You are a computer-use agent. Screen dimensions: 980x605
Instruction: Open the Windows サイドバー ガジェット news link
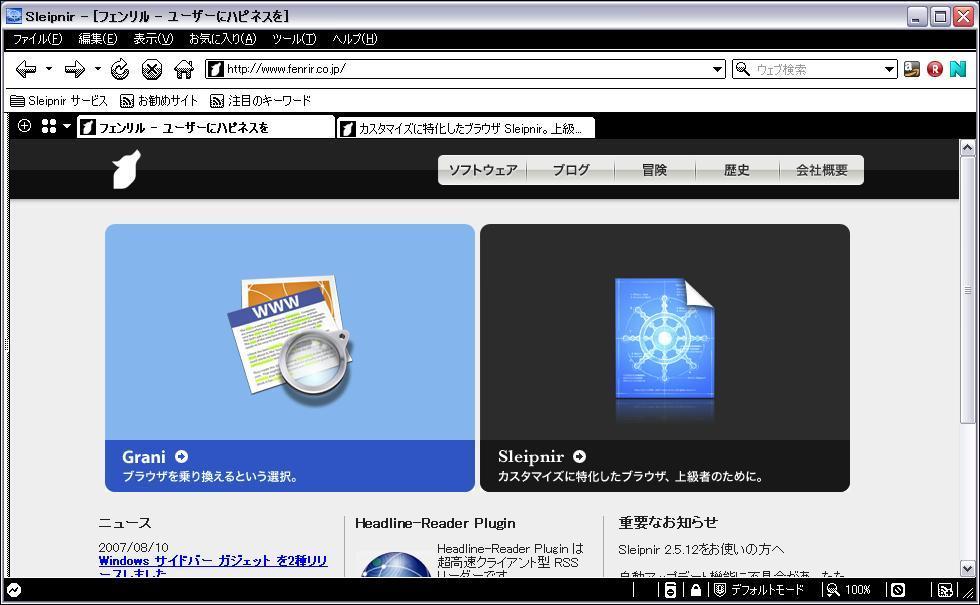pyautogui.click(x=212, y=561)
